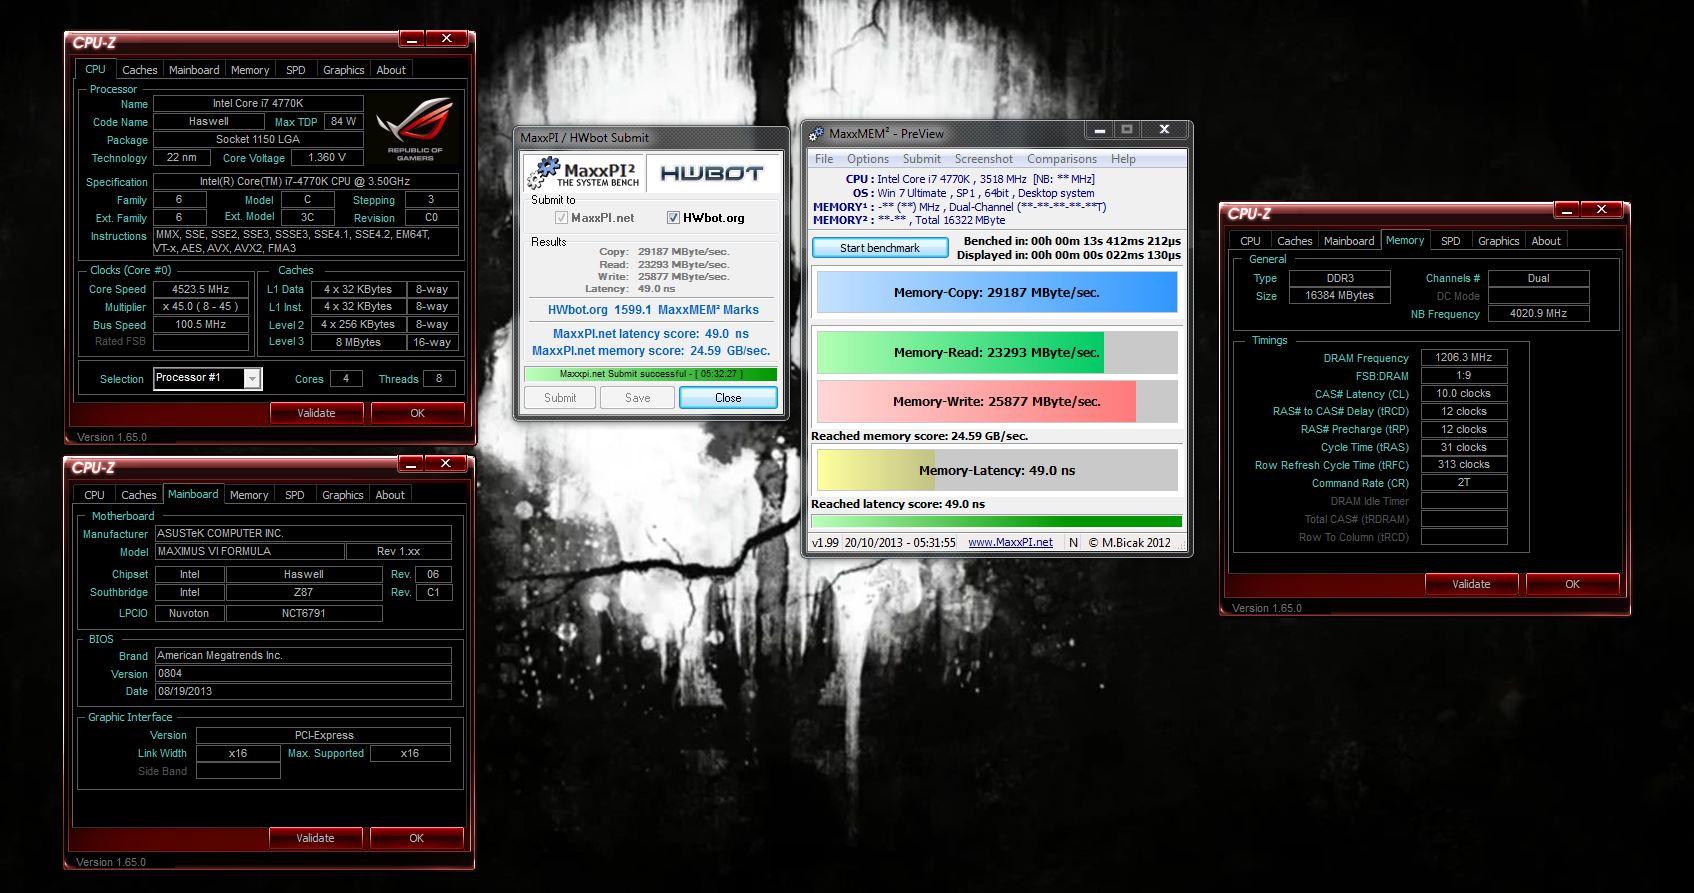Click the Memory-Copy 29187 MByte/sec bar

click(997, 293)
